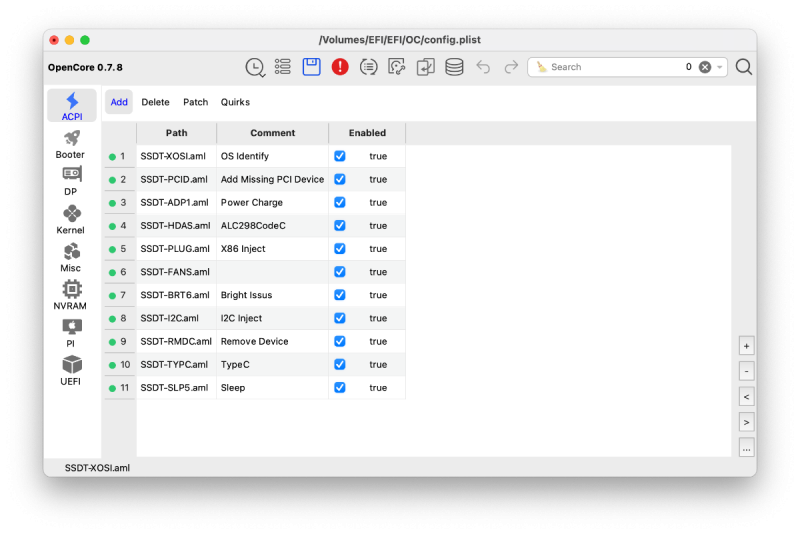The width and height of the screenshot is (800, 534).
Task: Toggle Enabled checkbox for SSDT-PLUG.aml
Action: coord(340,248)
